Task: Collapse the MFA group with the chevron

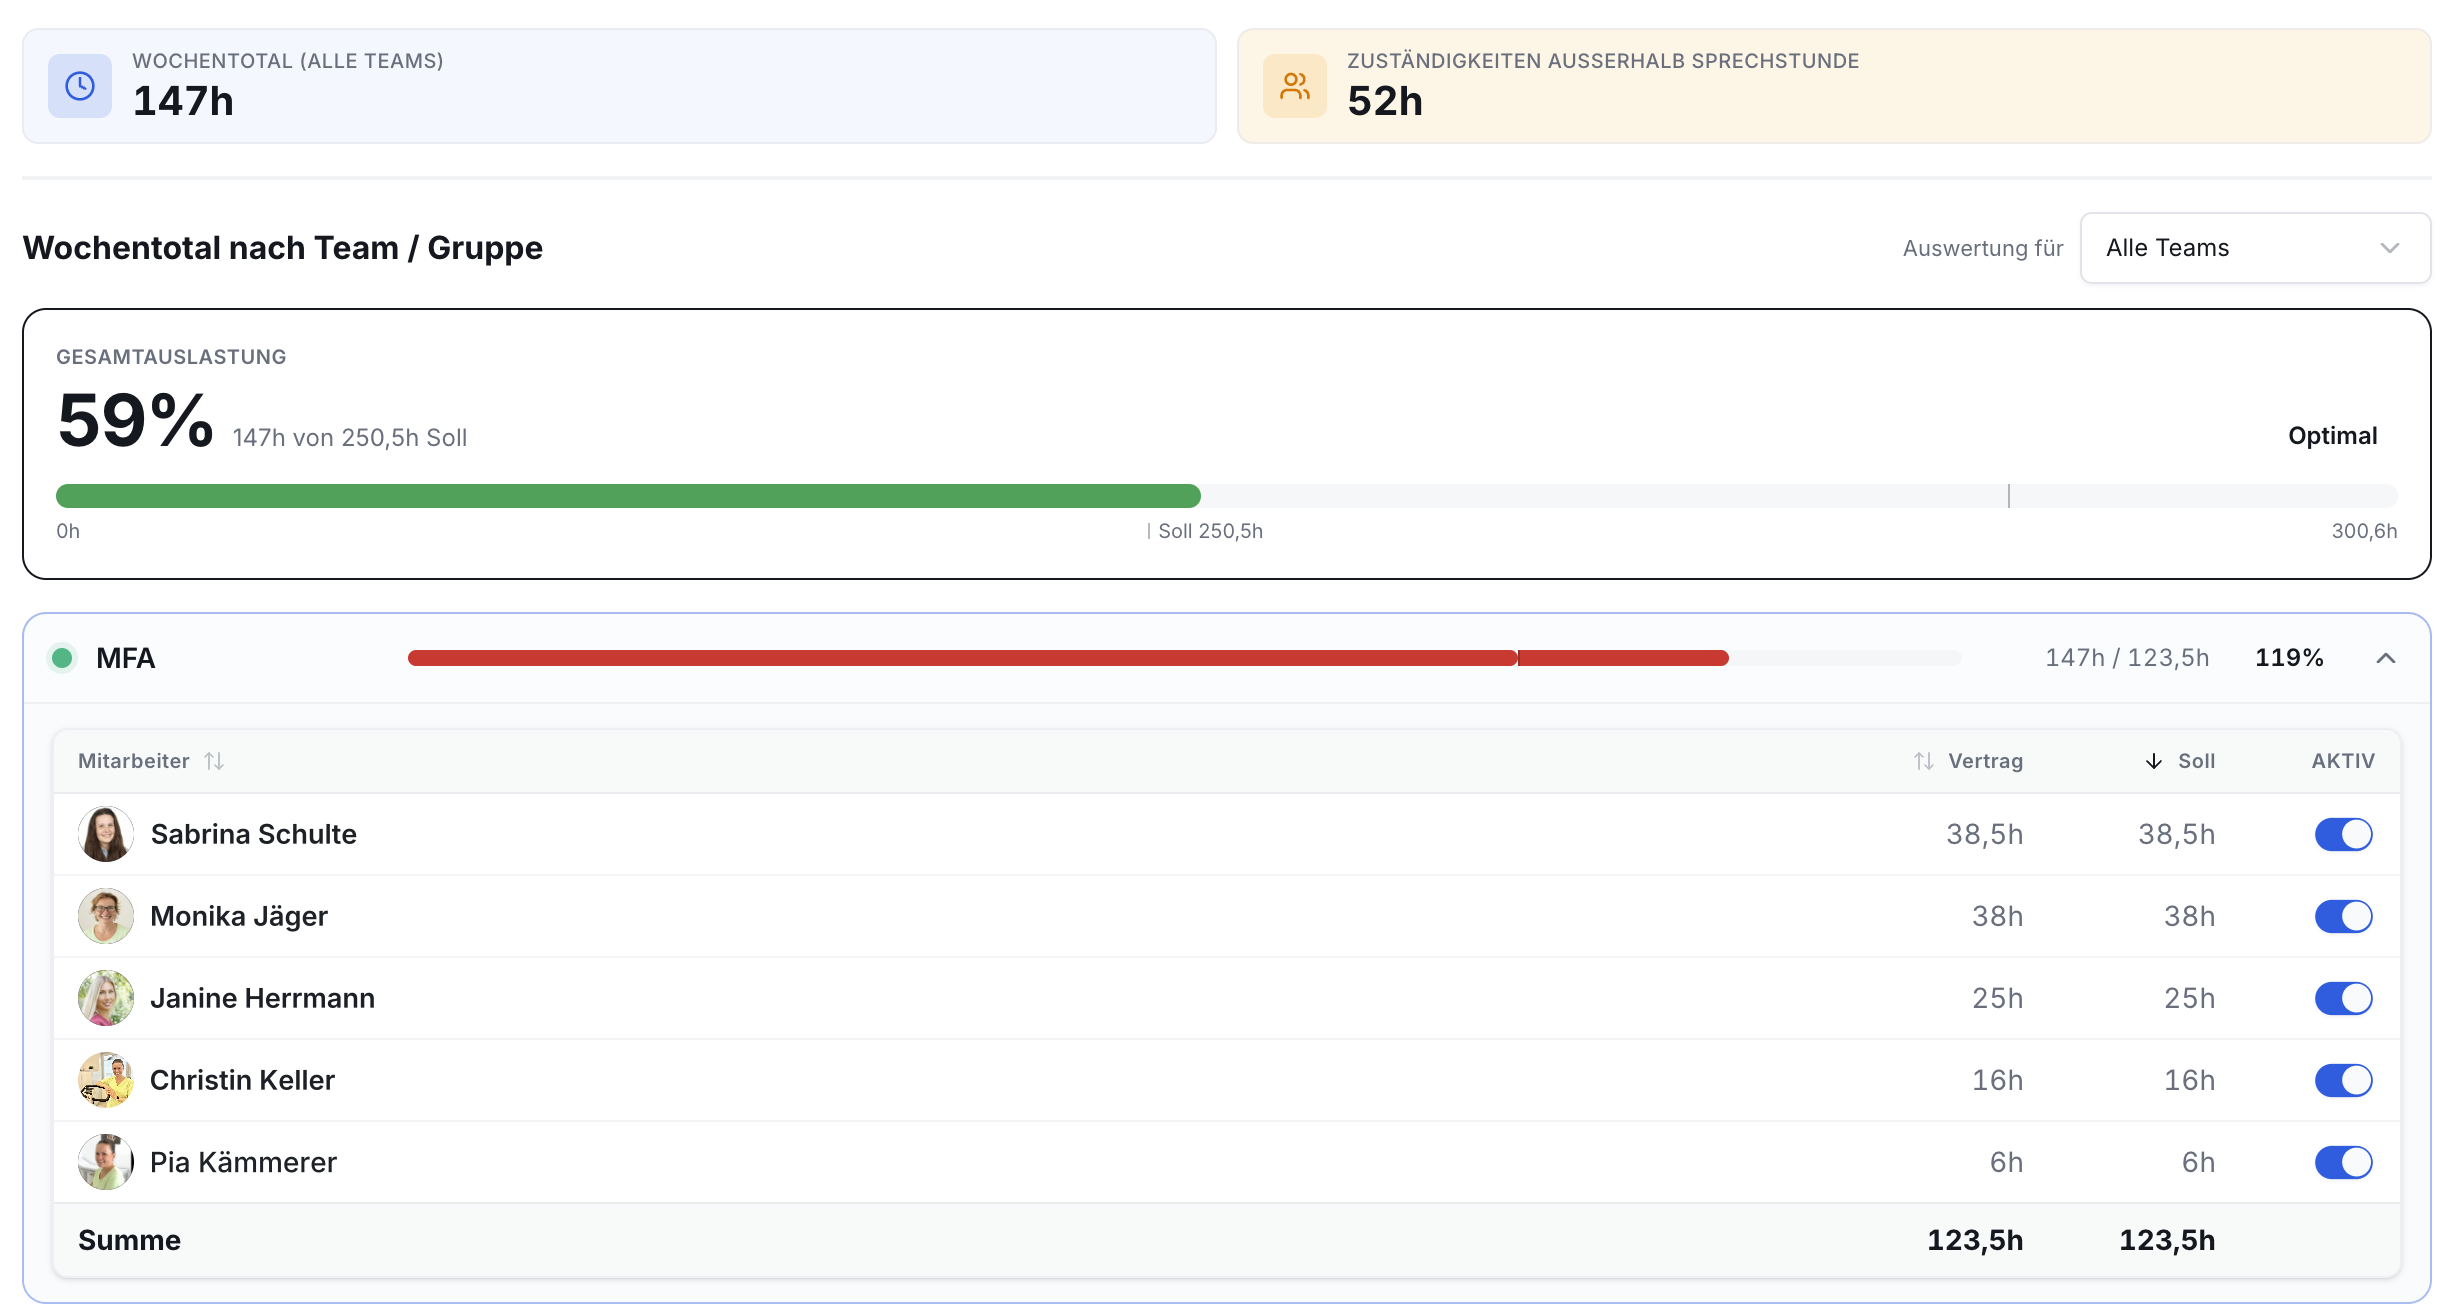Action: tap(2386, 658)
